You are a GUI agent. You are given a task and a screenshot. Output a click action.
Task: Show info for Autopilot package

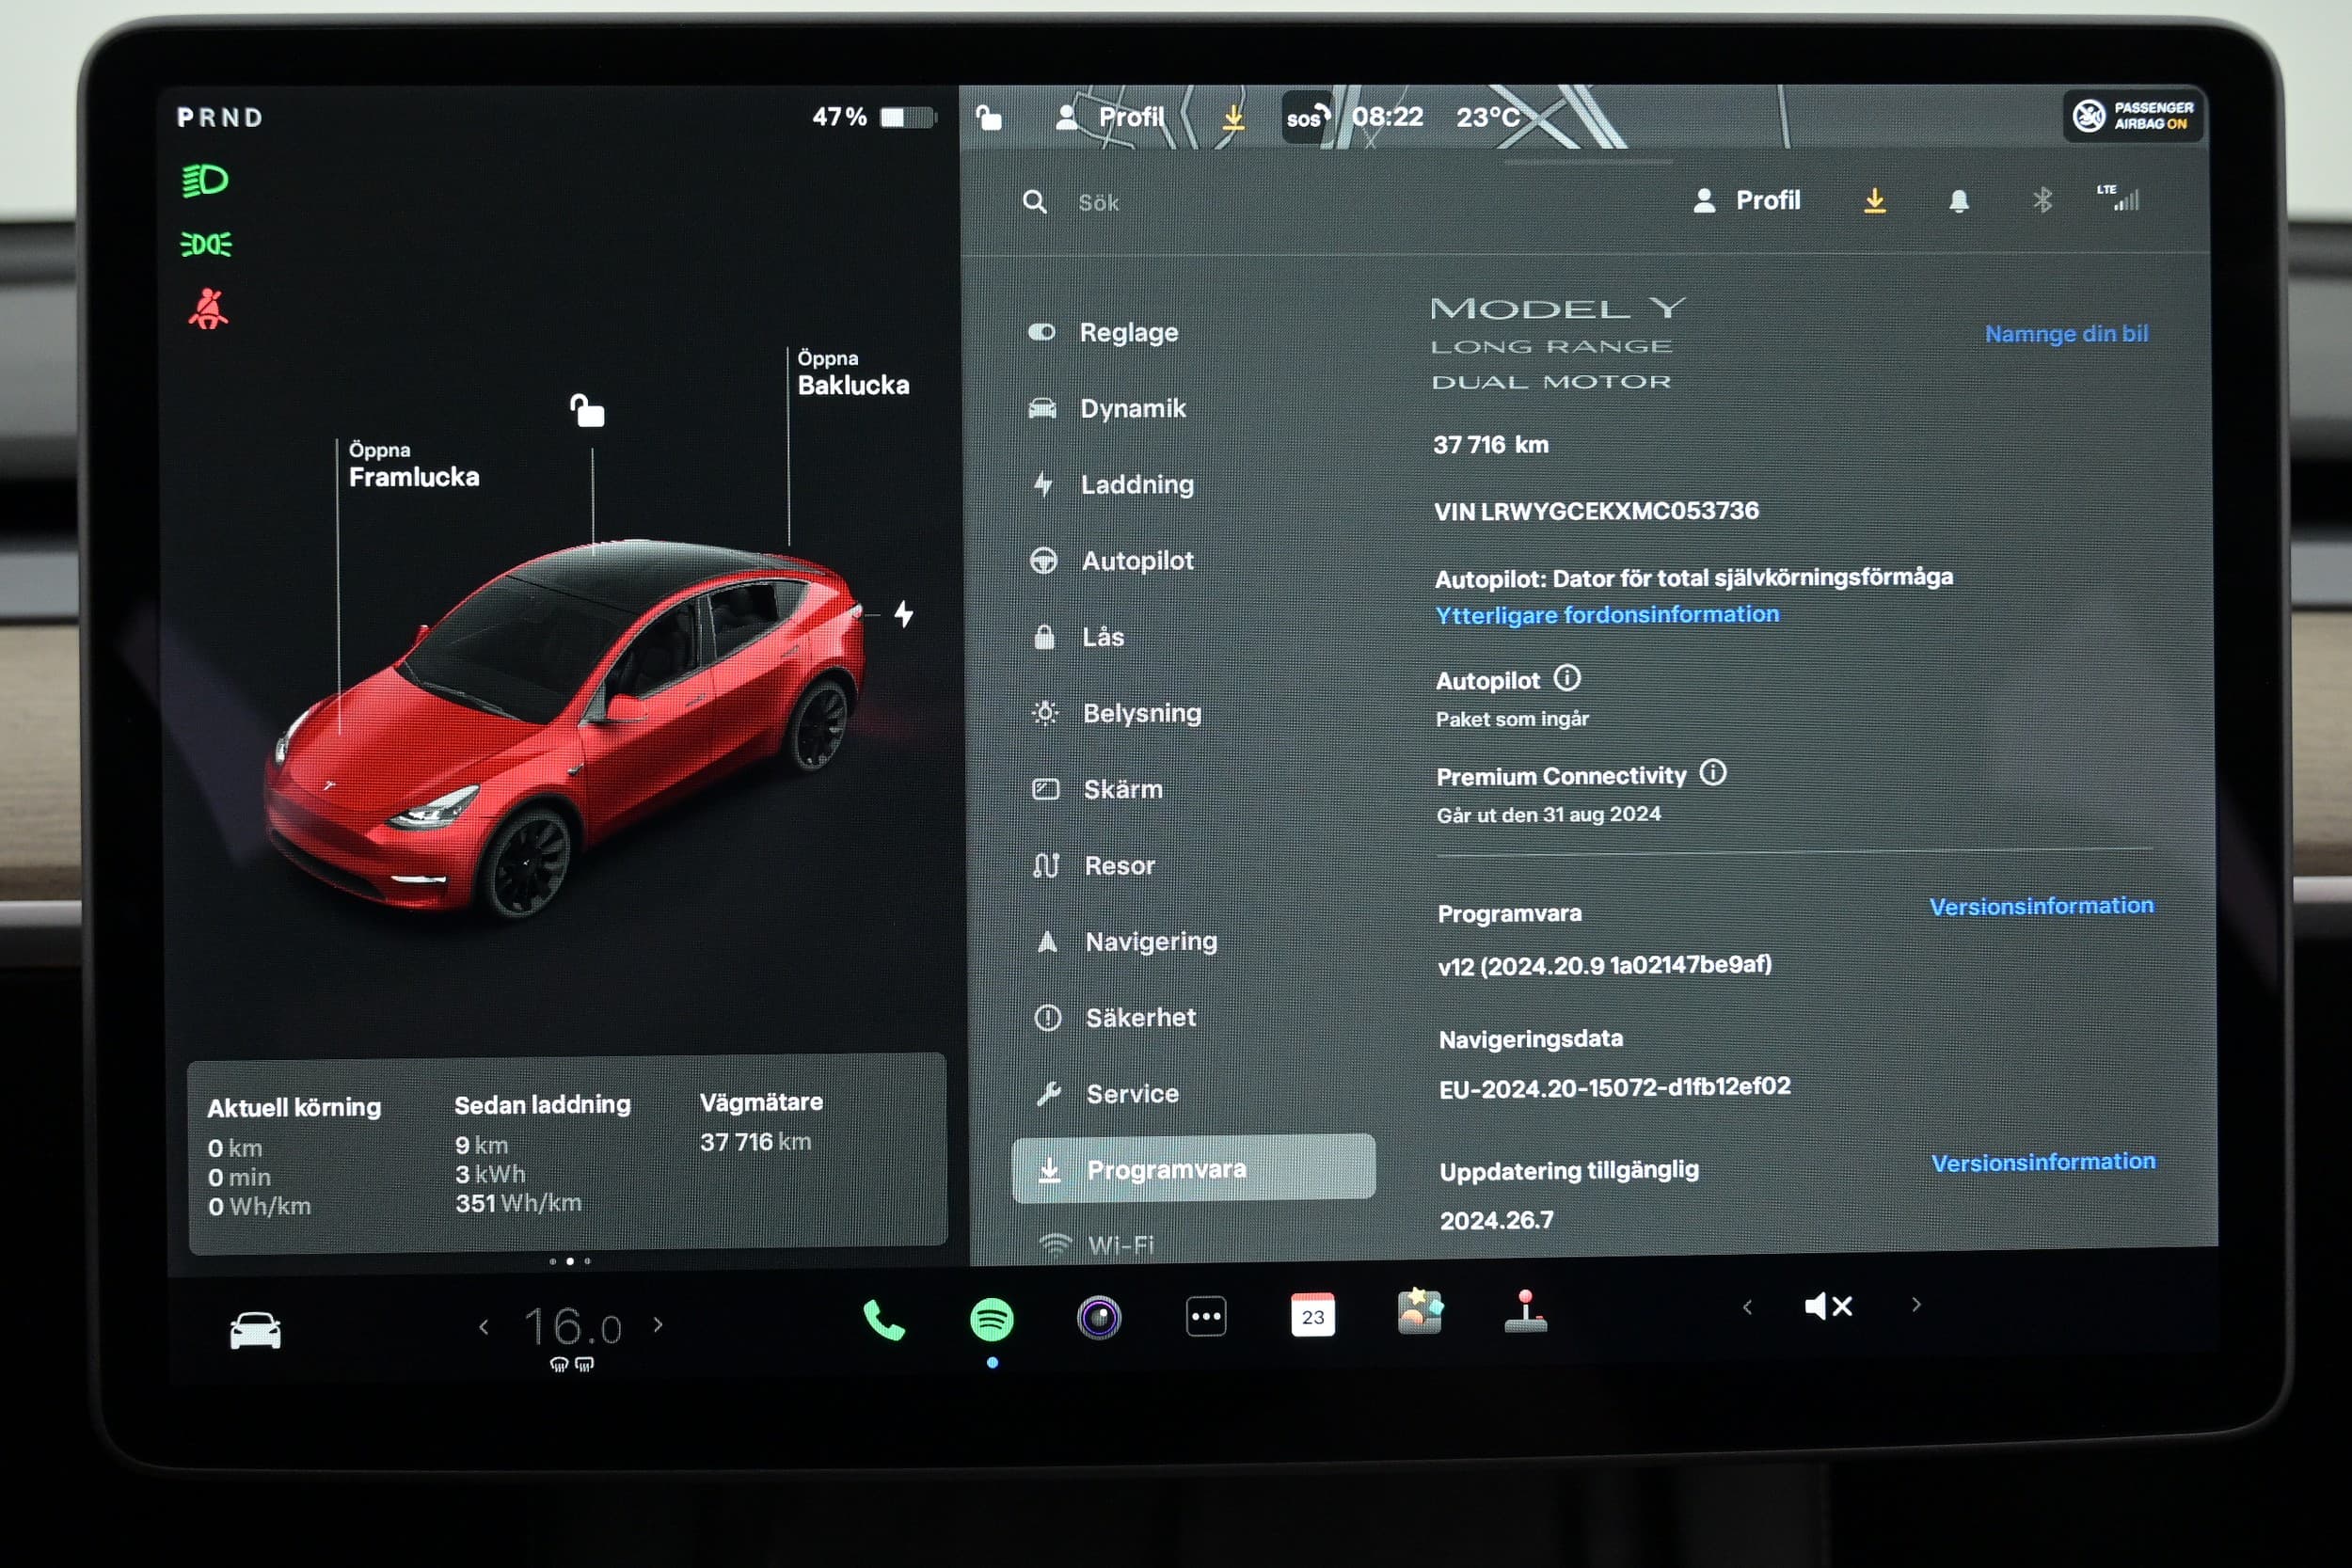coord(1566,678)
